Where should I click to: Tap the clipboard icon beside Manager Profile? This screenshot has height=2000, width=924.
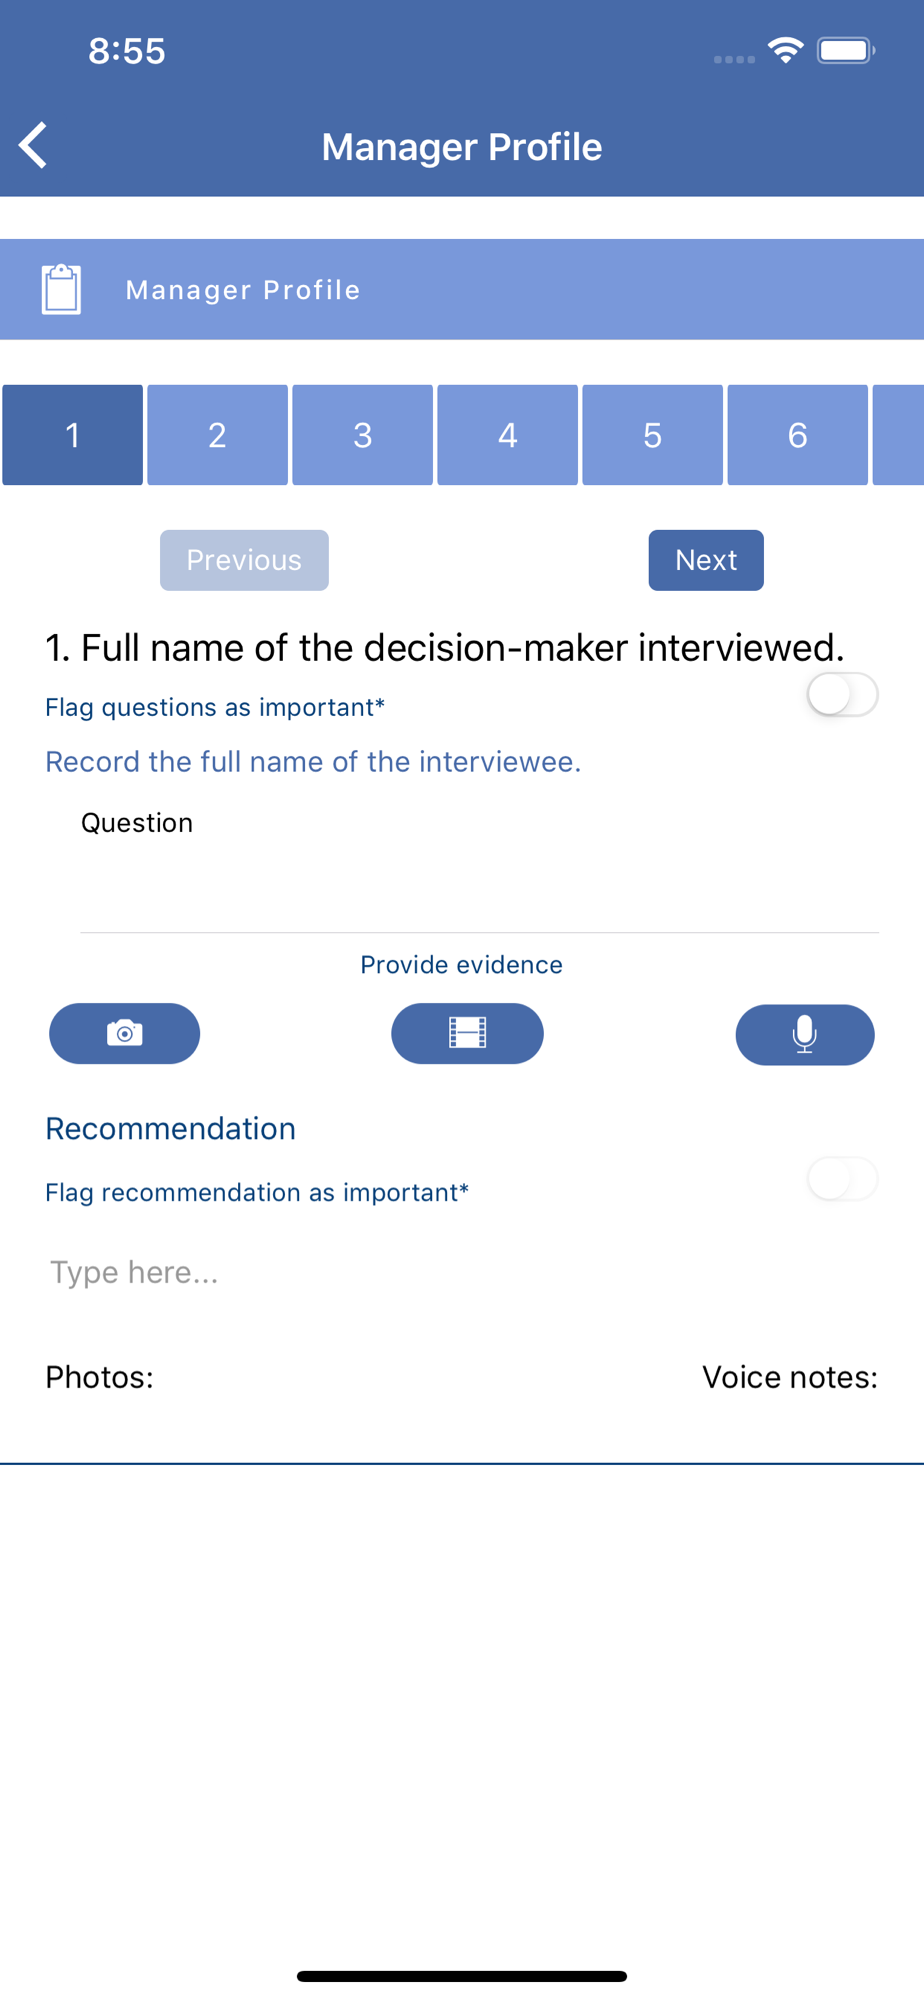coord(61,289)
